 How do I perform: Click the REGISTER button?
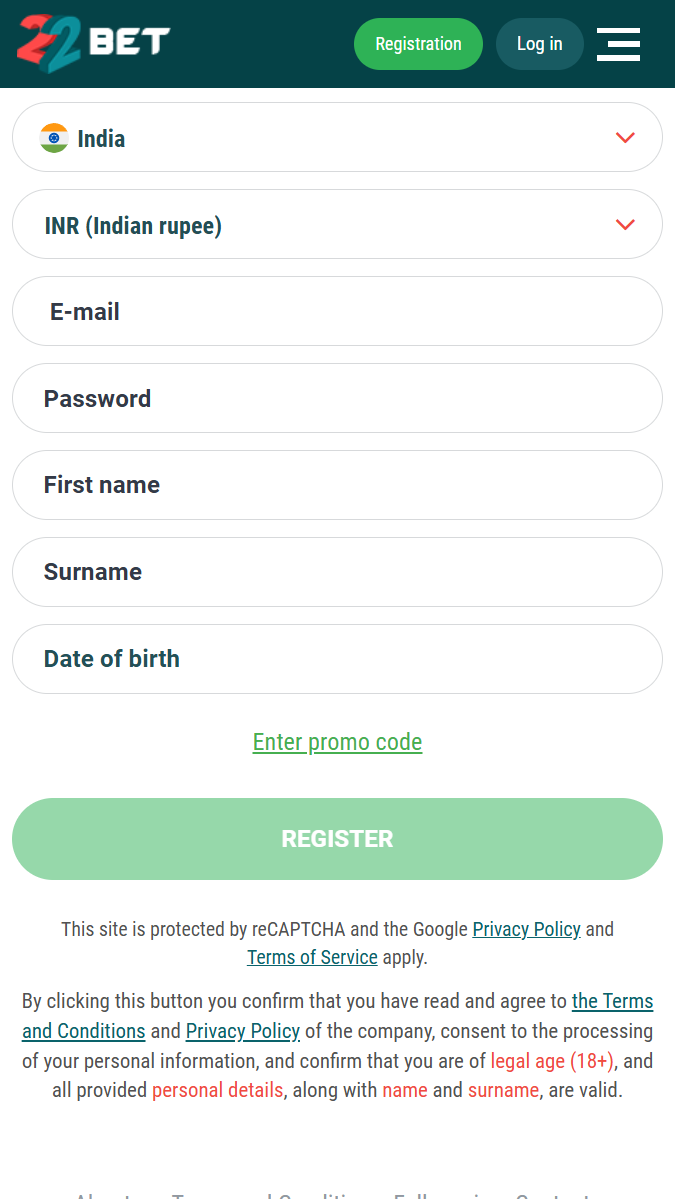tap(337, 839)
